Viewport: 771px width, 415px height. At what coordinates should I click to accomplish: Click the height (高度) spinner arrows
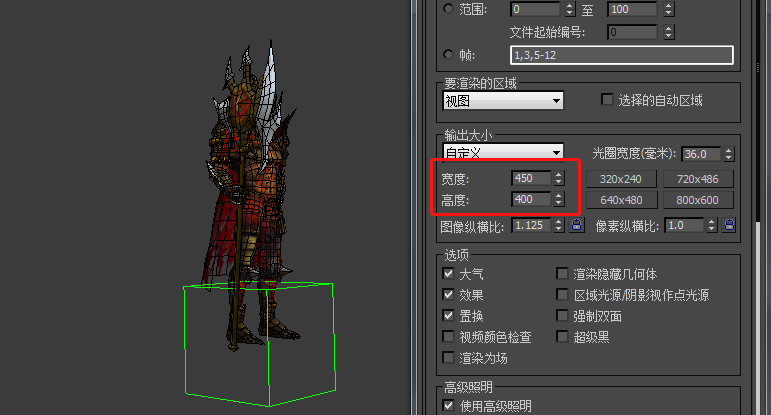click(558, 200)
